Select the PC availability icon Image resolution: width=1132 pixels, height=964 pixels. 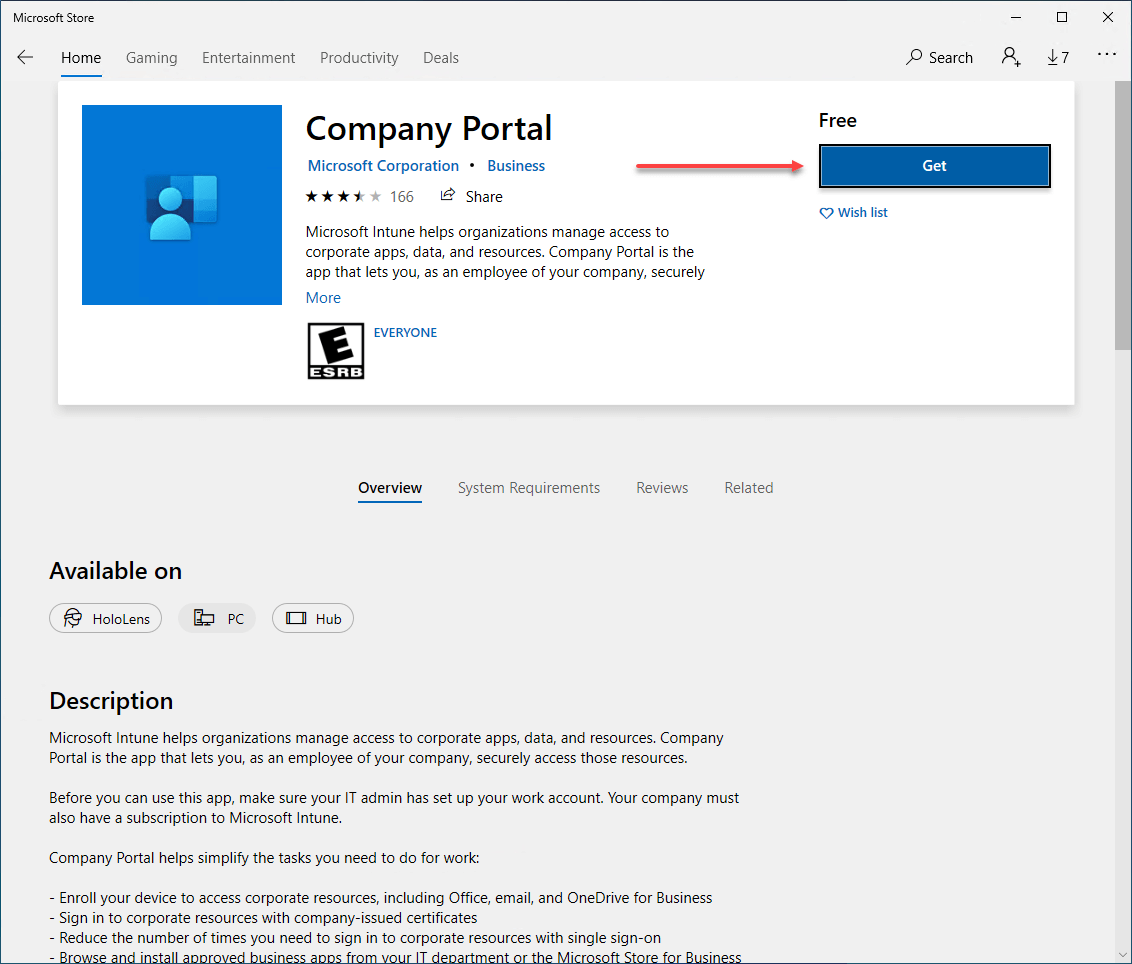point(217,618)
